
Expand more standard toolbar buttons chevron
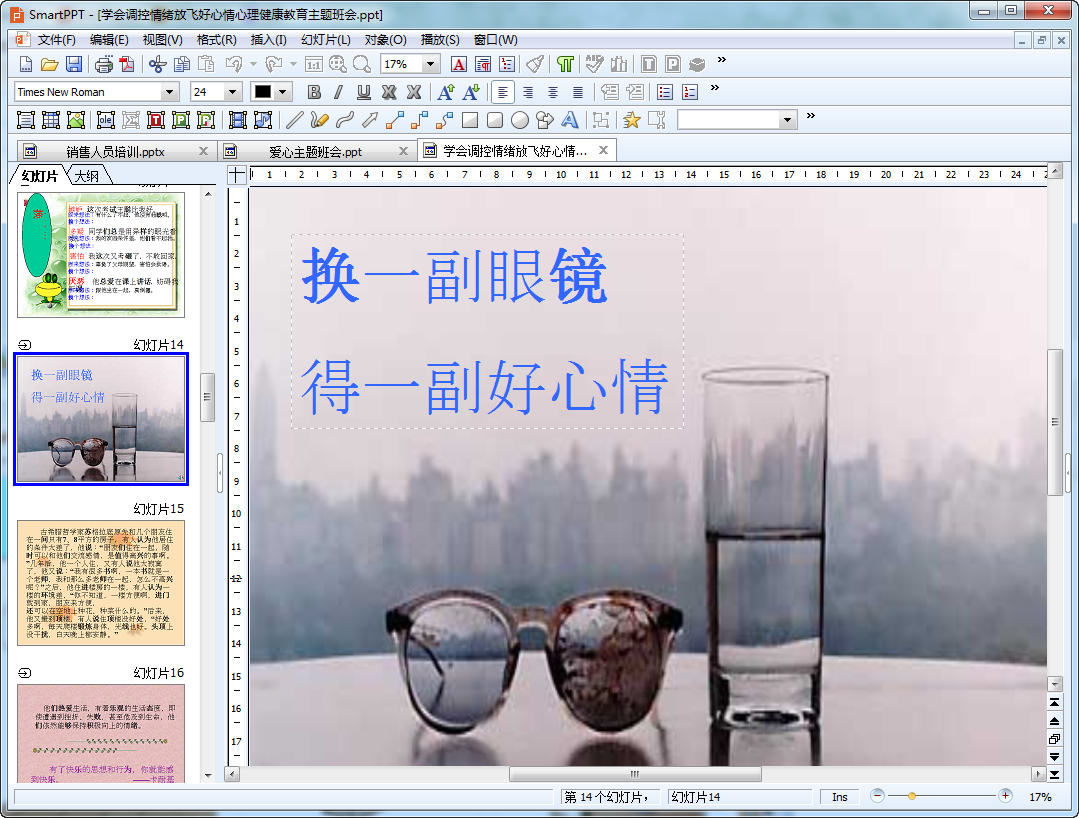click(722, 60)
